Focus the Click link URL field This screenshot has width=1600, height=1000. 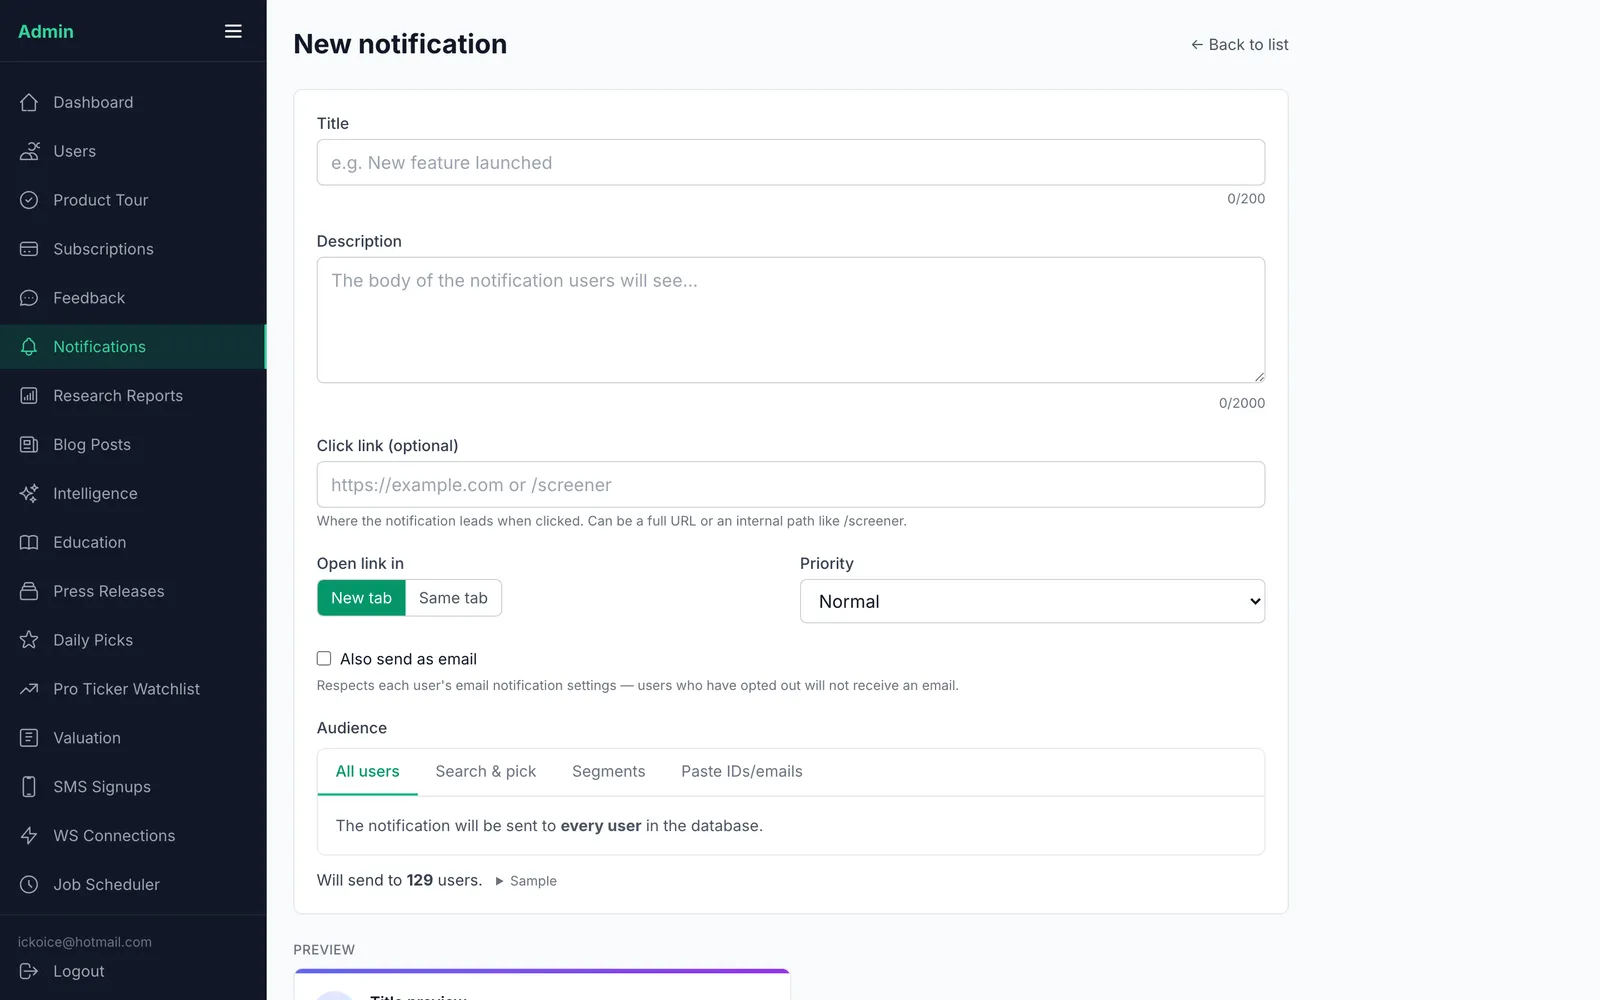[791, 484]
